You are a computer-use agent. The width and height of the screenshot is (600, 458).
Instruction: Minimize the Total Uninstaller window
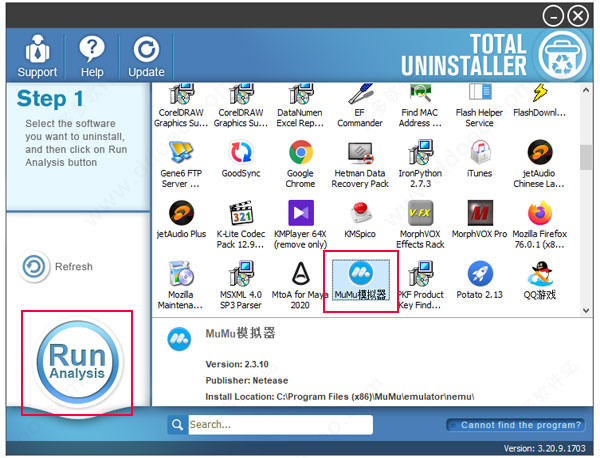click(553, 16)
